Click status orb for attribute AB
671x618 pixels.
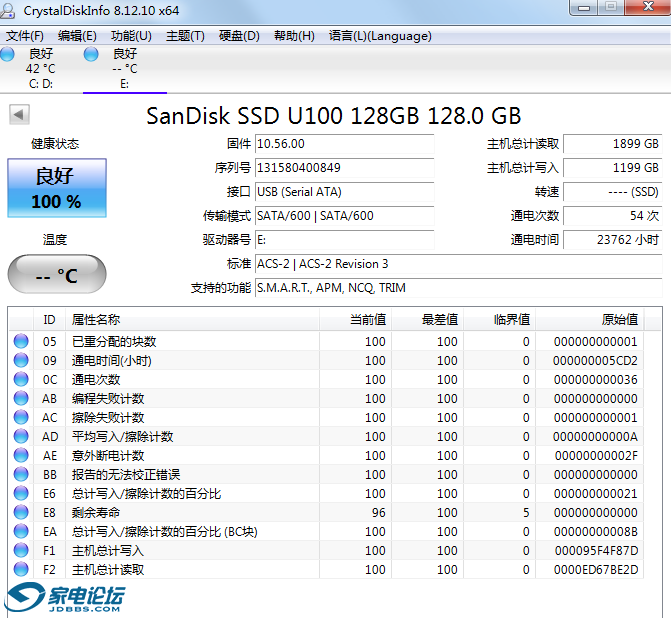tap(21, 398)
